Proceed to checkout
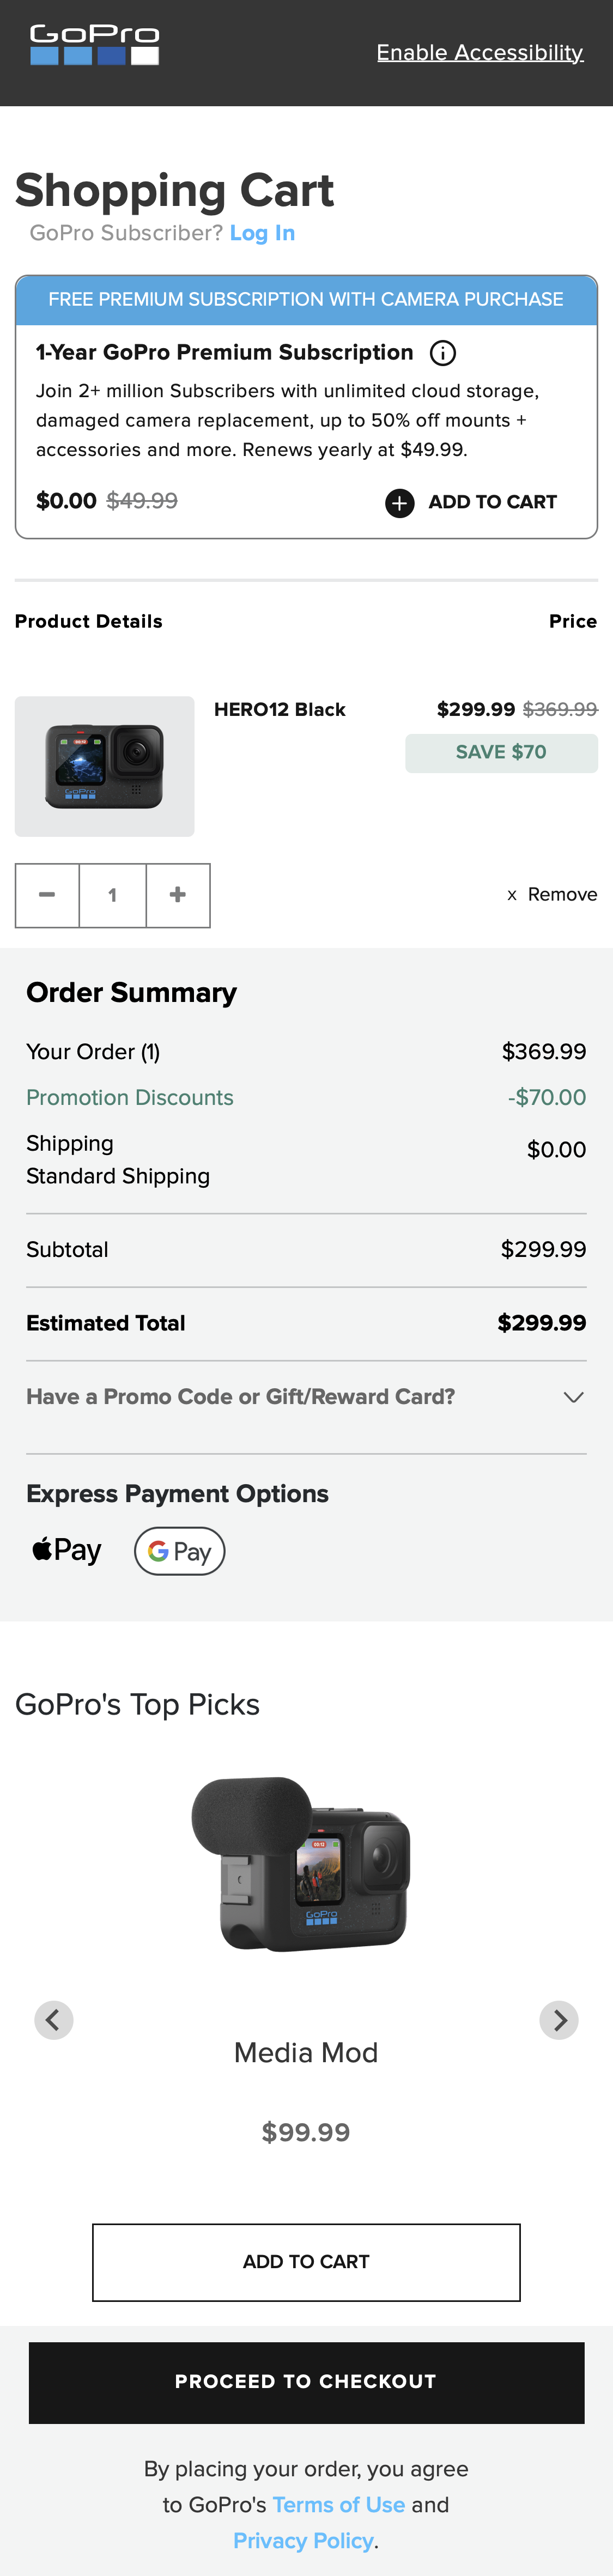This screenshot has height=2576, width=613. point(306,2381)
